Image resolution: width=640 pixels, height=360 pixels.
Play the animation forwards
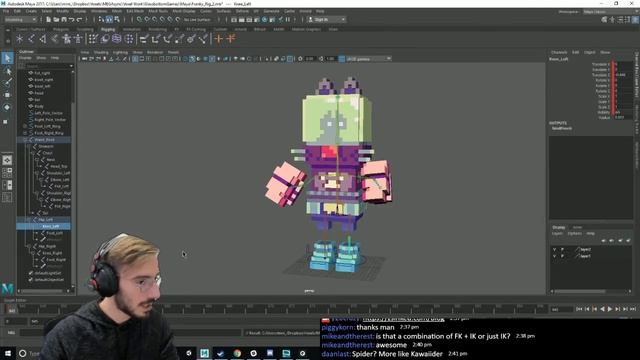coord(610,309)
